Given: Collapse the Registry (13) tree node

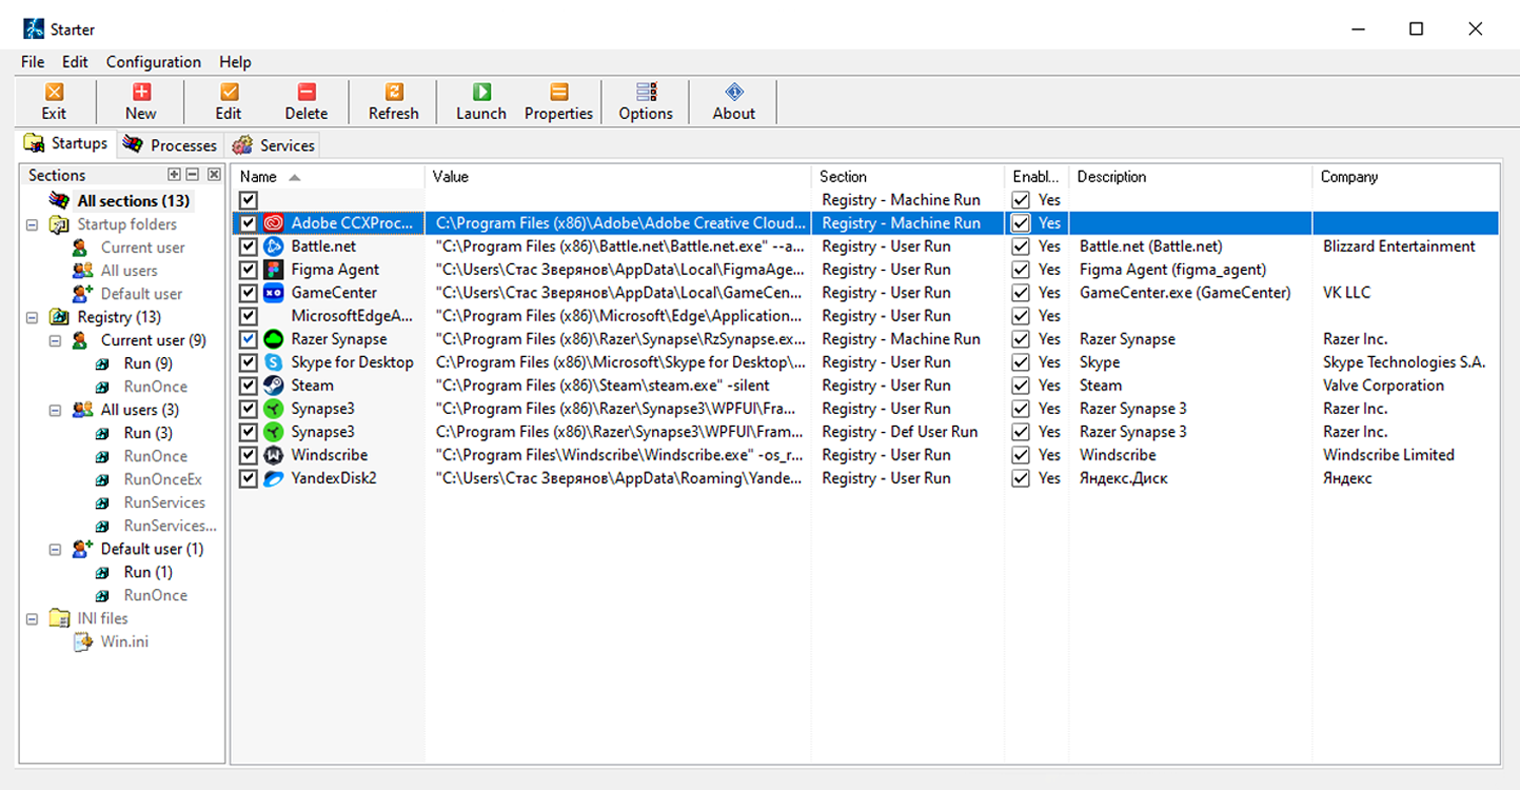Looking at the screenshot, I should (32, 317).
